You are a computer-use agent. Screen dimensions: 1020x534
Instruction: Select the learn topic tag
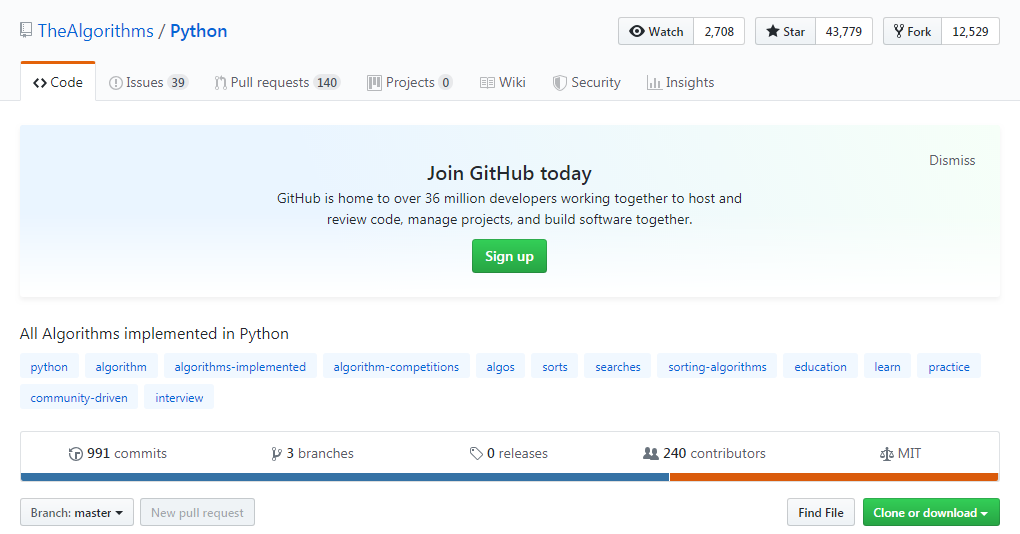pos(887,366)
